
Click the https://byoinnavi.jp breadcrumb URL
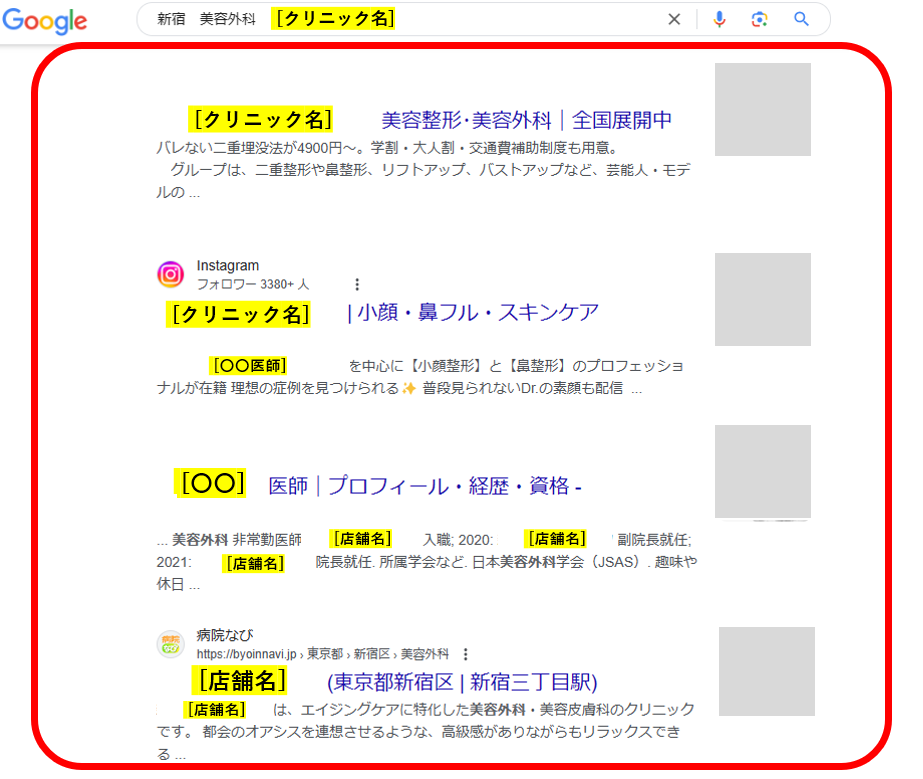point(249,654)
